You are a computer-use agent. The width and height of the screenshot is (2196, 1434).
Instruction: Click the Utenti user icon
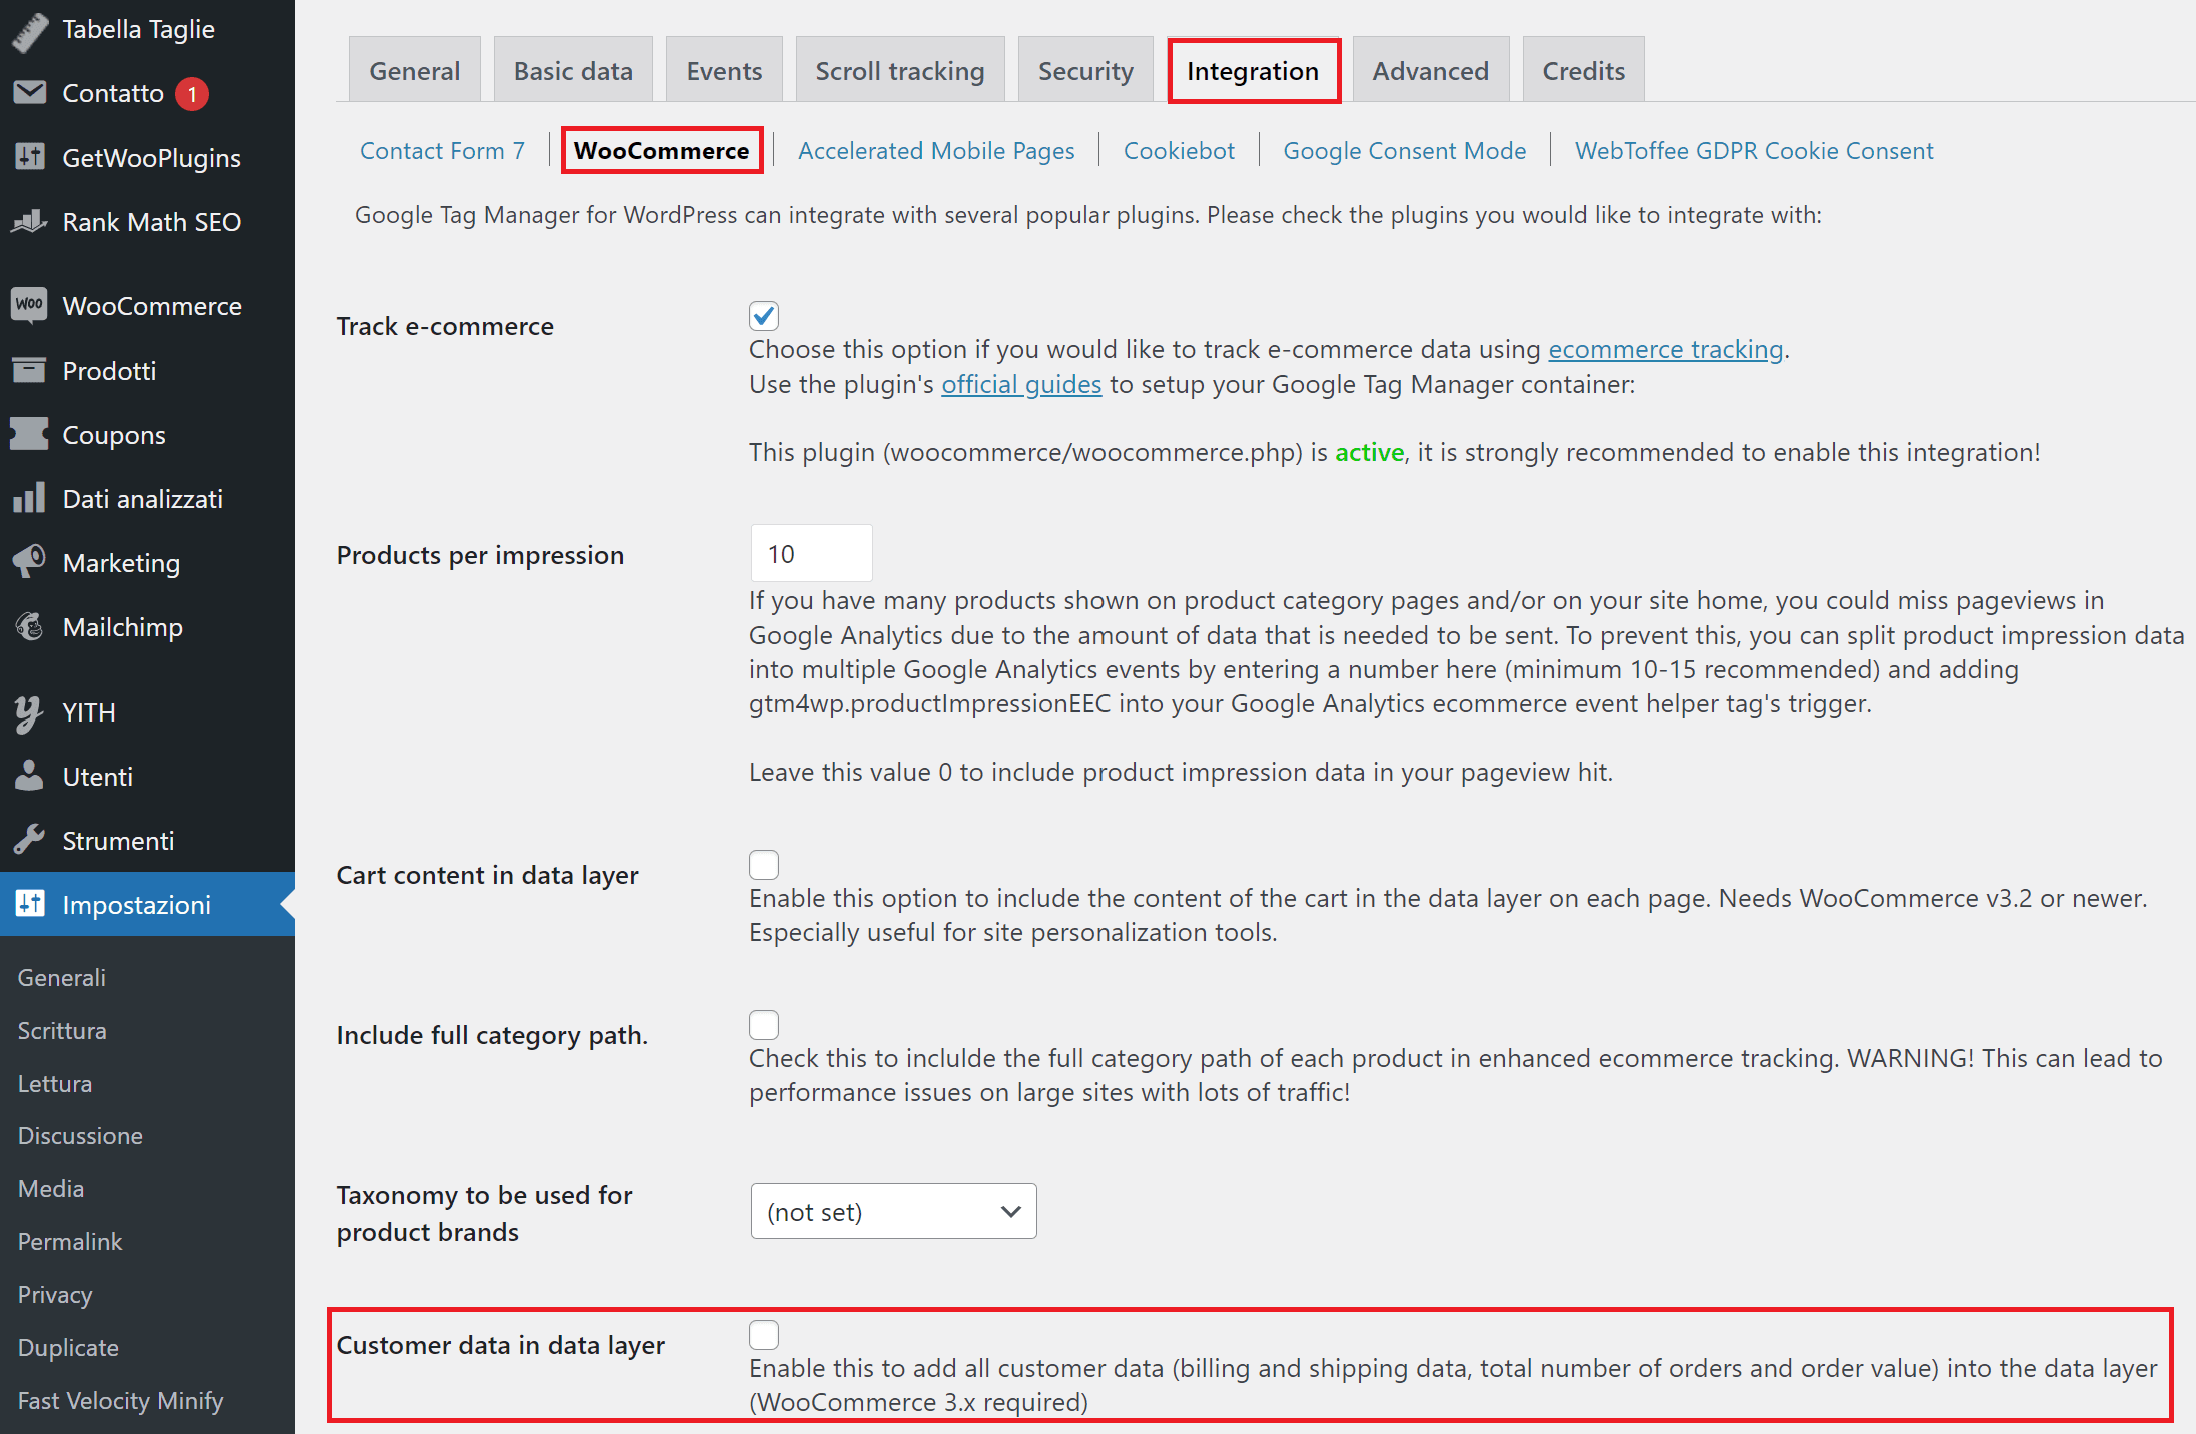(x=30, y=776)
